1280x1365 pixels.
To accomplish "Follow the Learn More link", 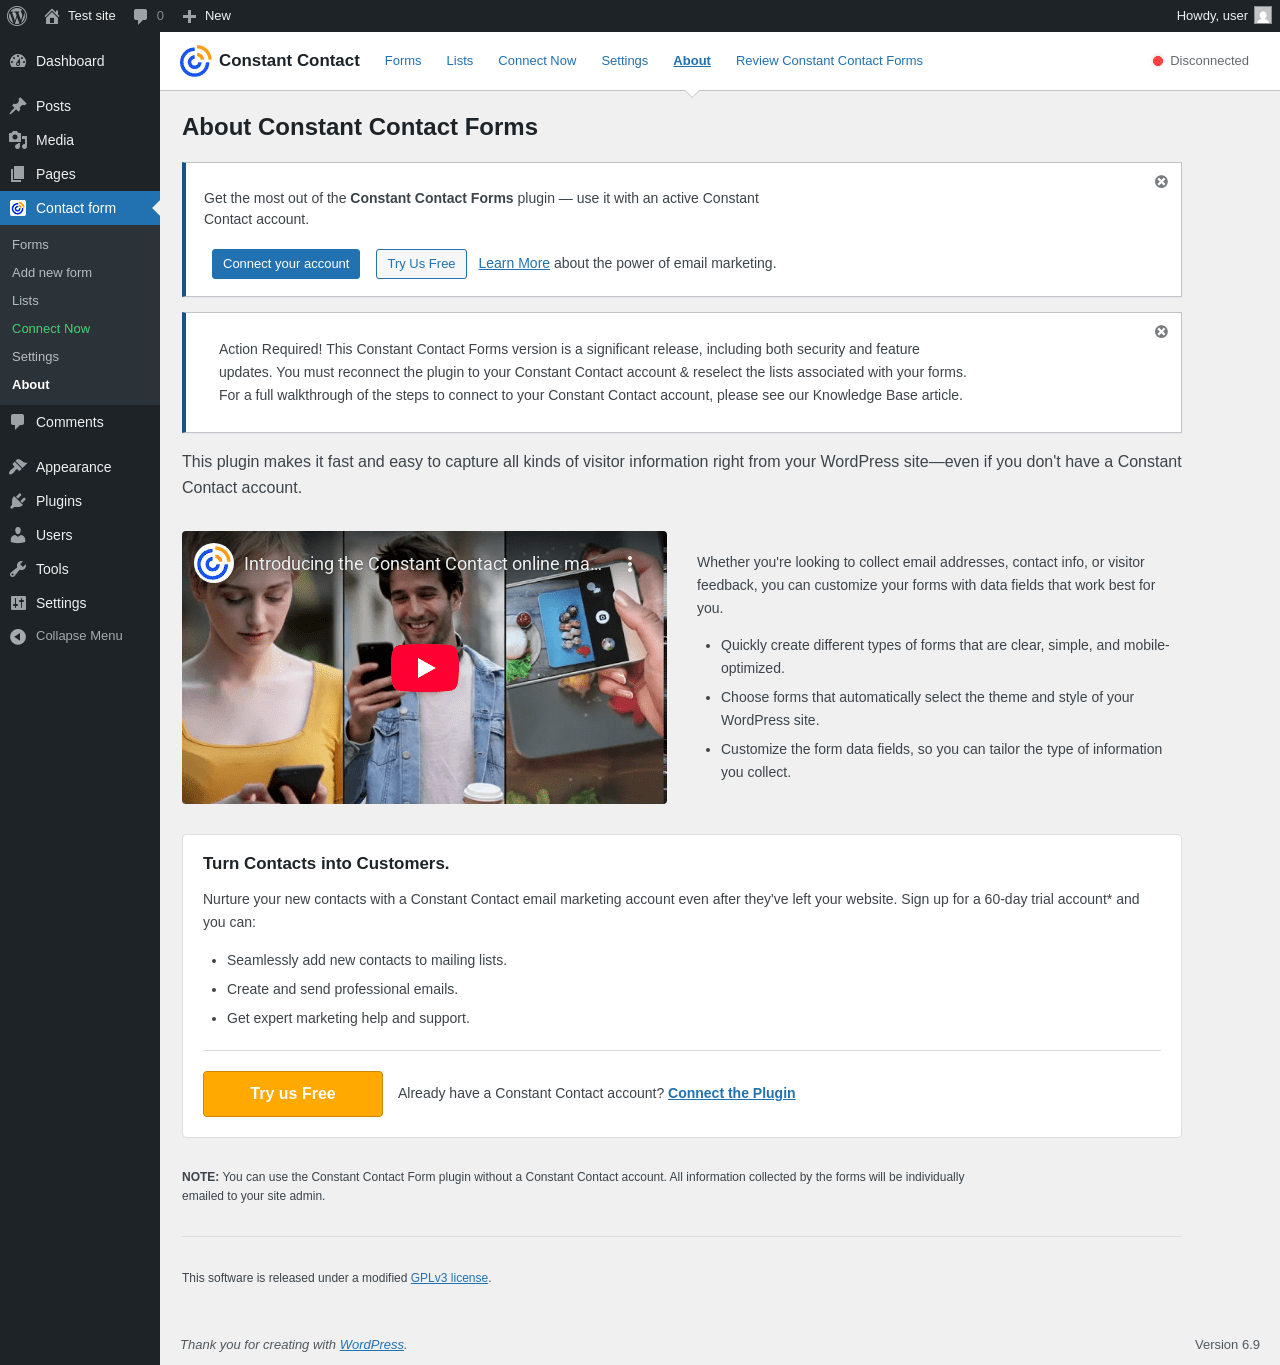I will [x=514, y=263].
